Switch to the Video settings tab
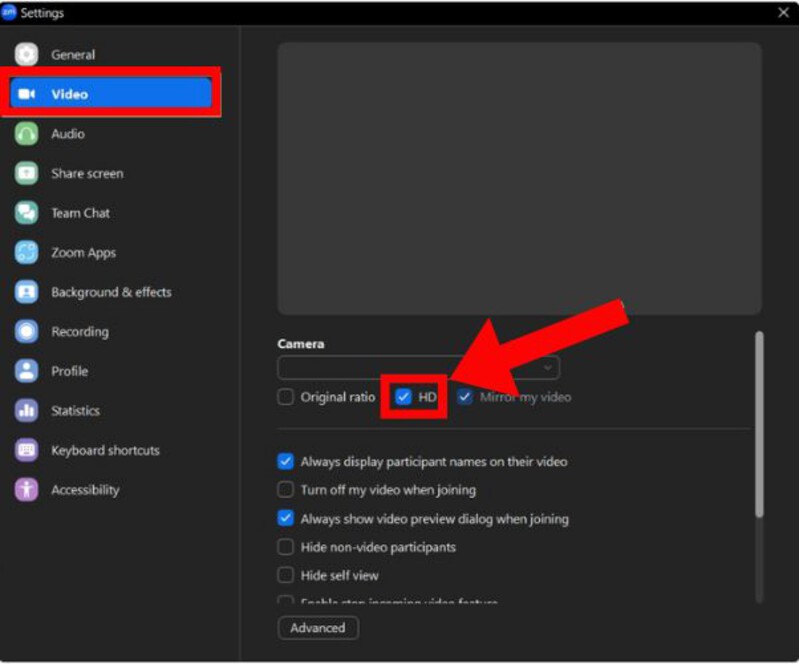 [x=110, y=94]
